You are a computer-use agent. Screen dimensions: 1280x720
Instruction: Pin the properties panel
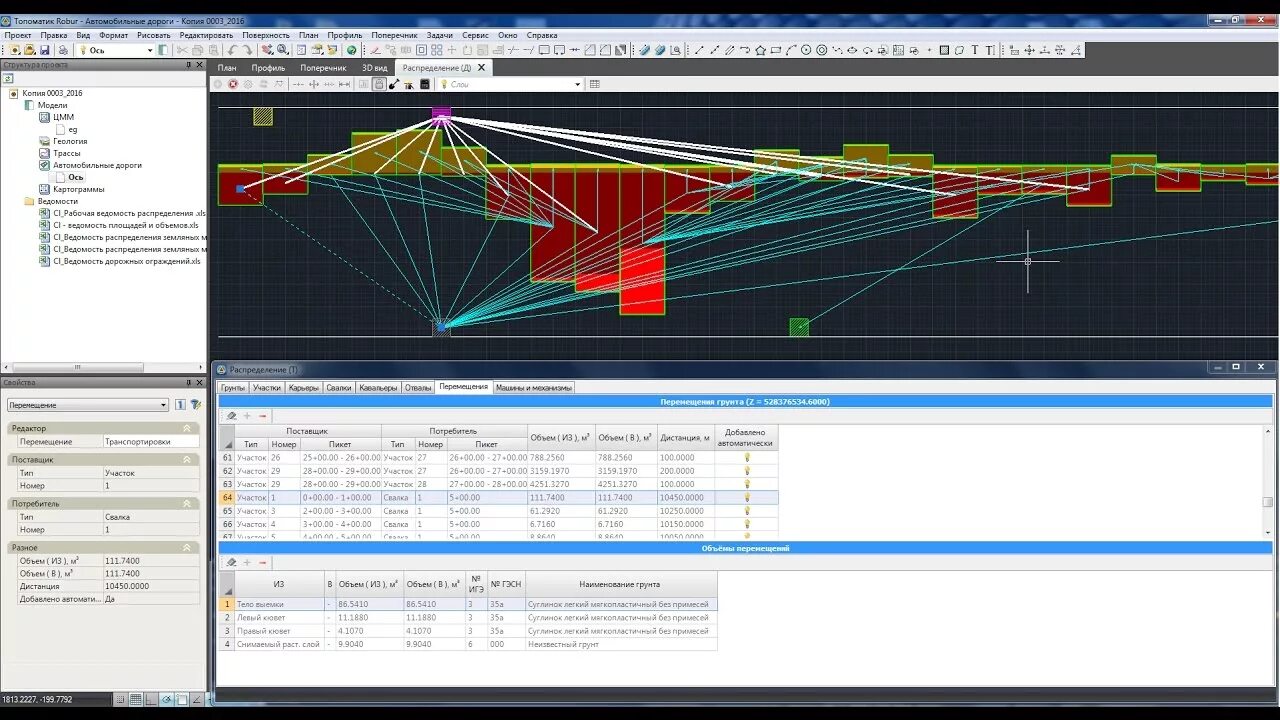pos(187,383)
